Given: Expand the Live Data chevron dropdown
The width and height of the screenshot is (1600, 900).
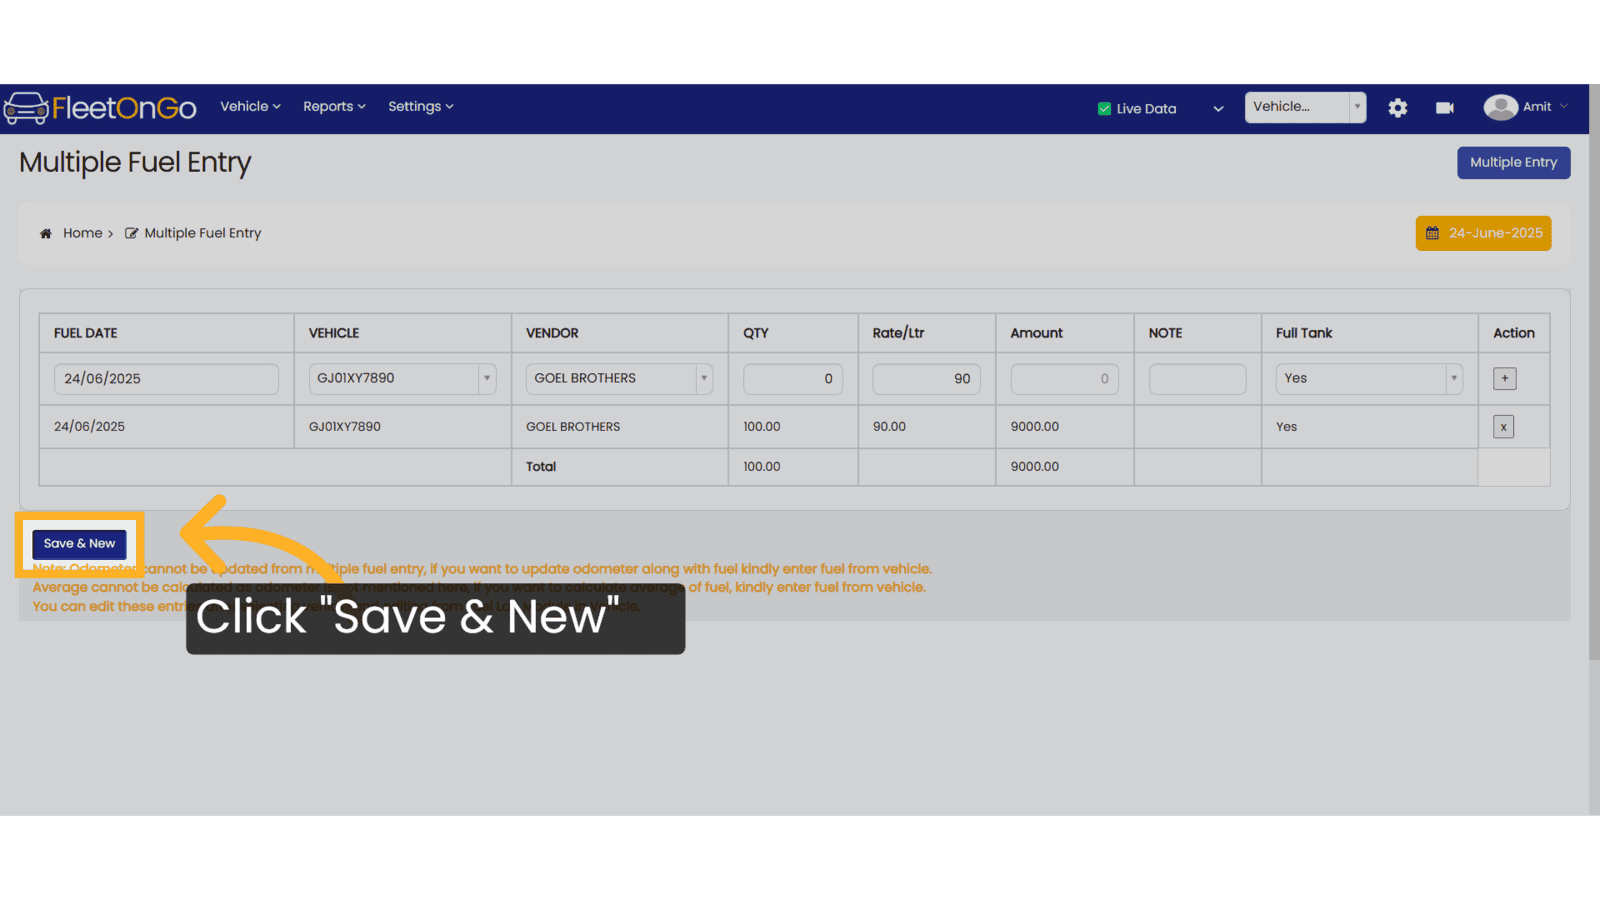Looking at the screenshot, I should [x=1218, y=109].
